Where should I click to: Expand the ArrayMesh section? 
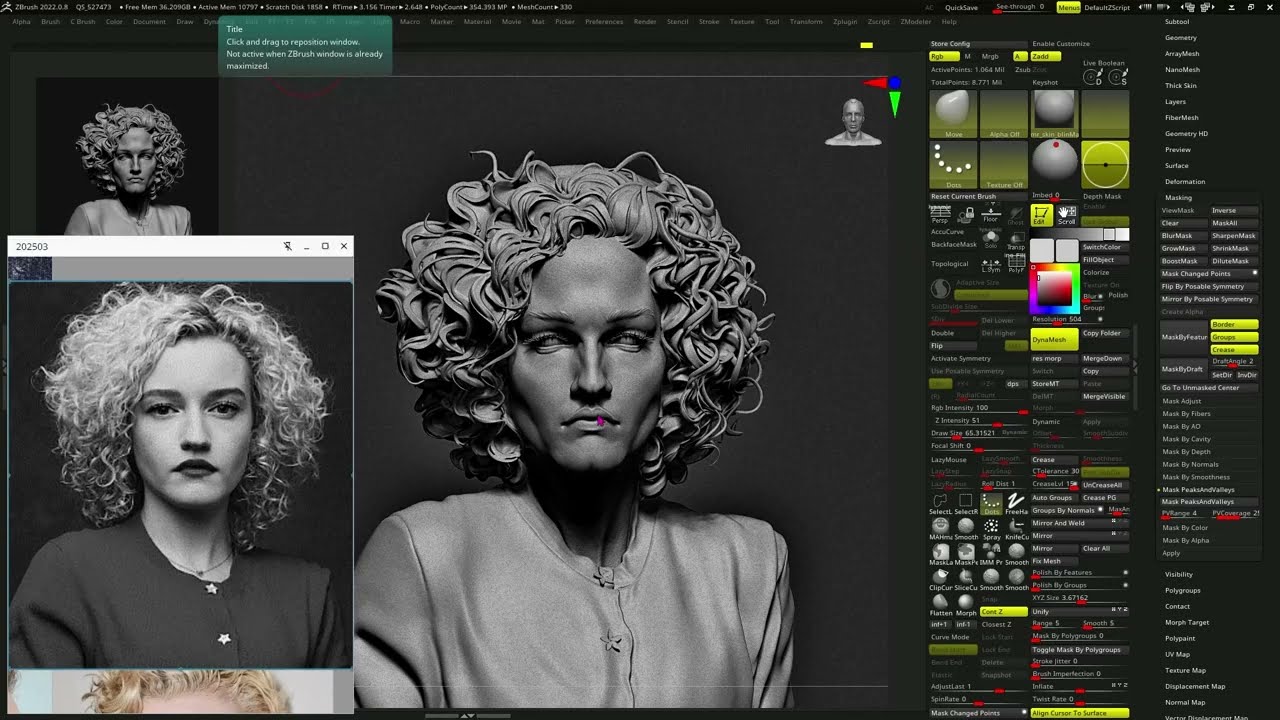coord(1182,54)
